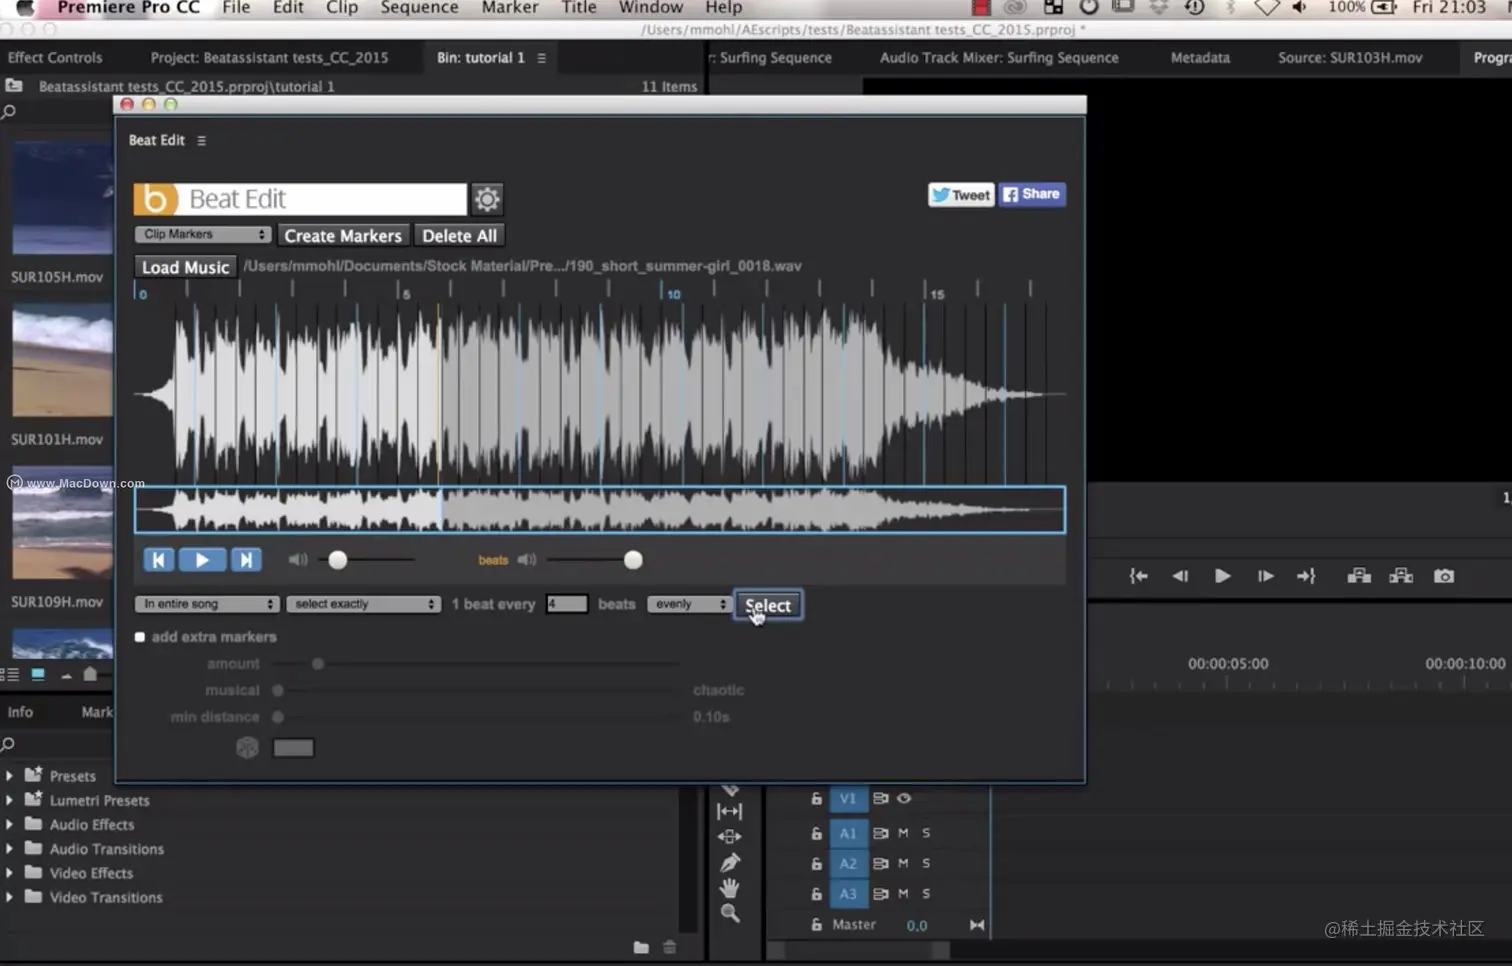The width and height of the screenshot is (1512, 966).
Task: Mute audio track A2
Action: pos(903,863)
